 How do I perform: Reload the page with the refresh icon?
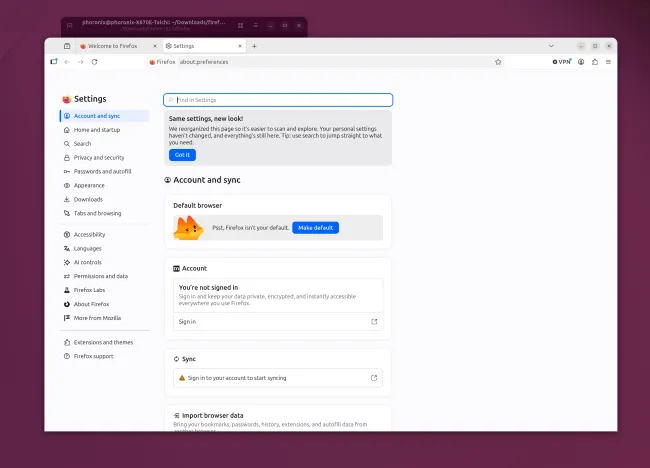95,62
